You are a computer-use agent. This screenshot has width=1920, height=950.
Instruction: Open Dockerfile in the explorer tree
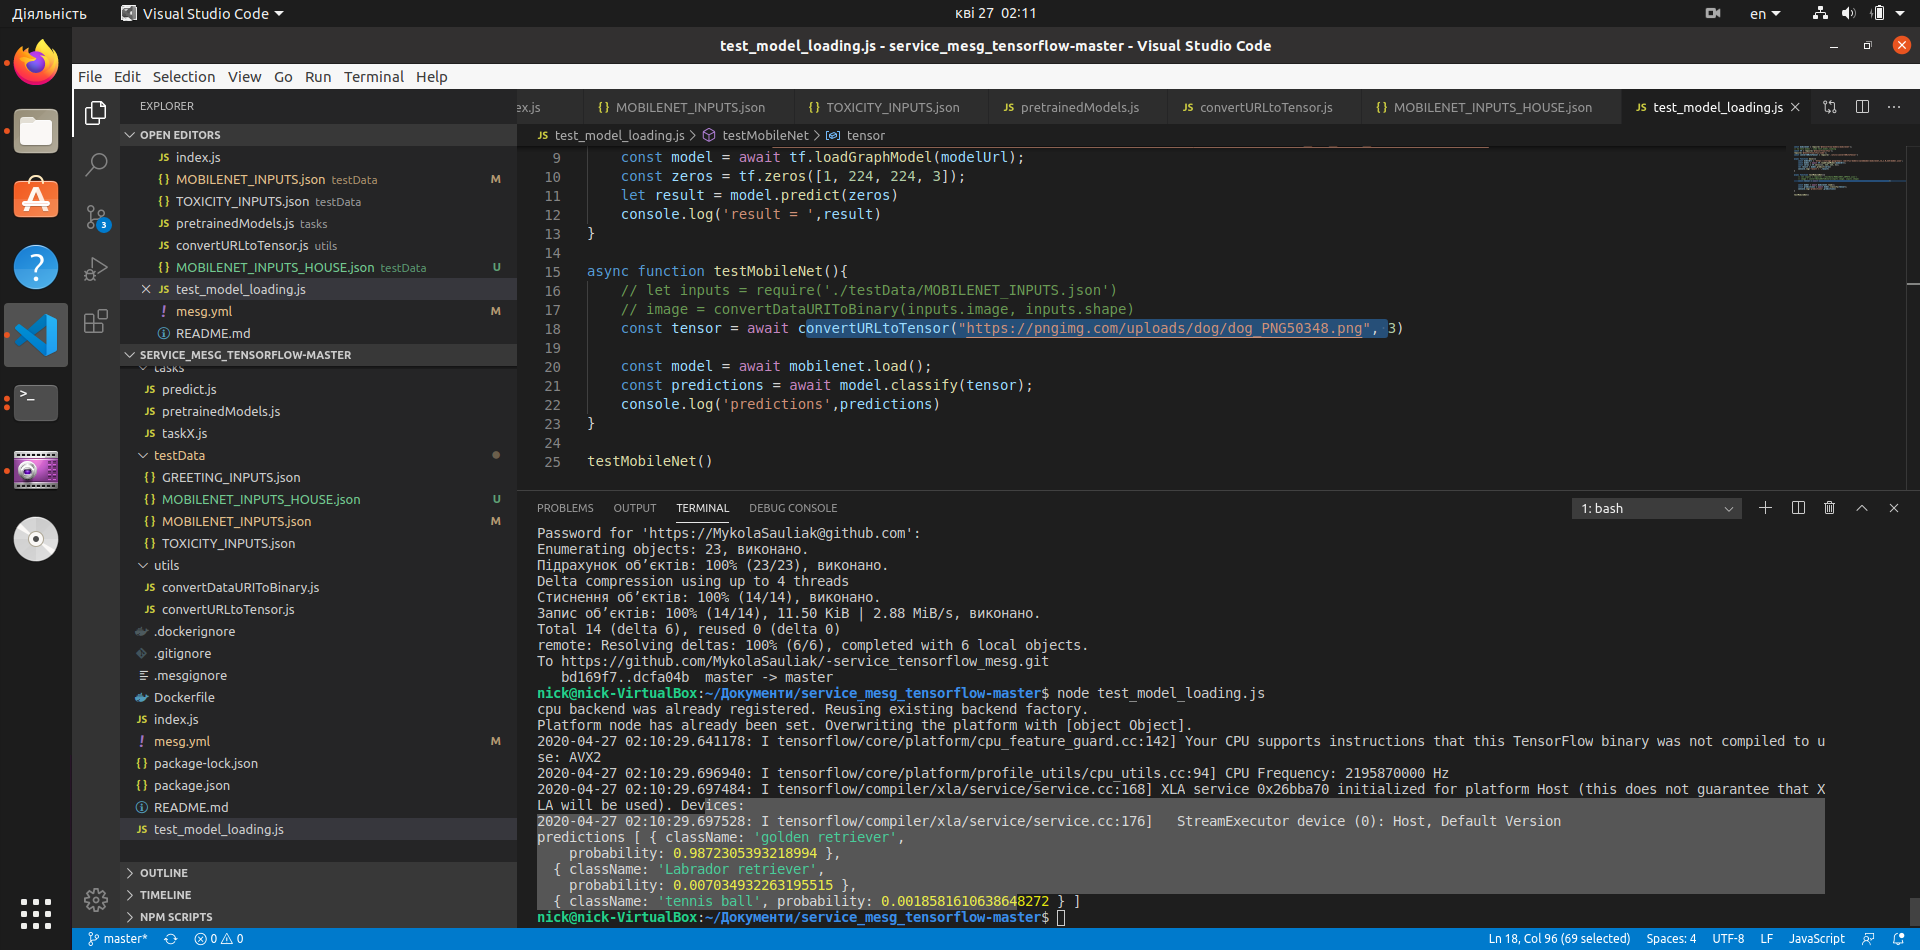[184, 698]
